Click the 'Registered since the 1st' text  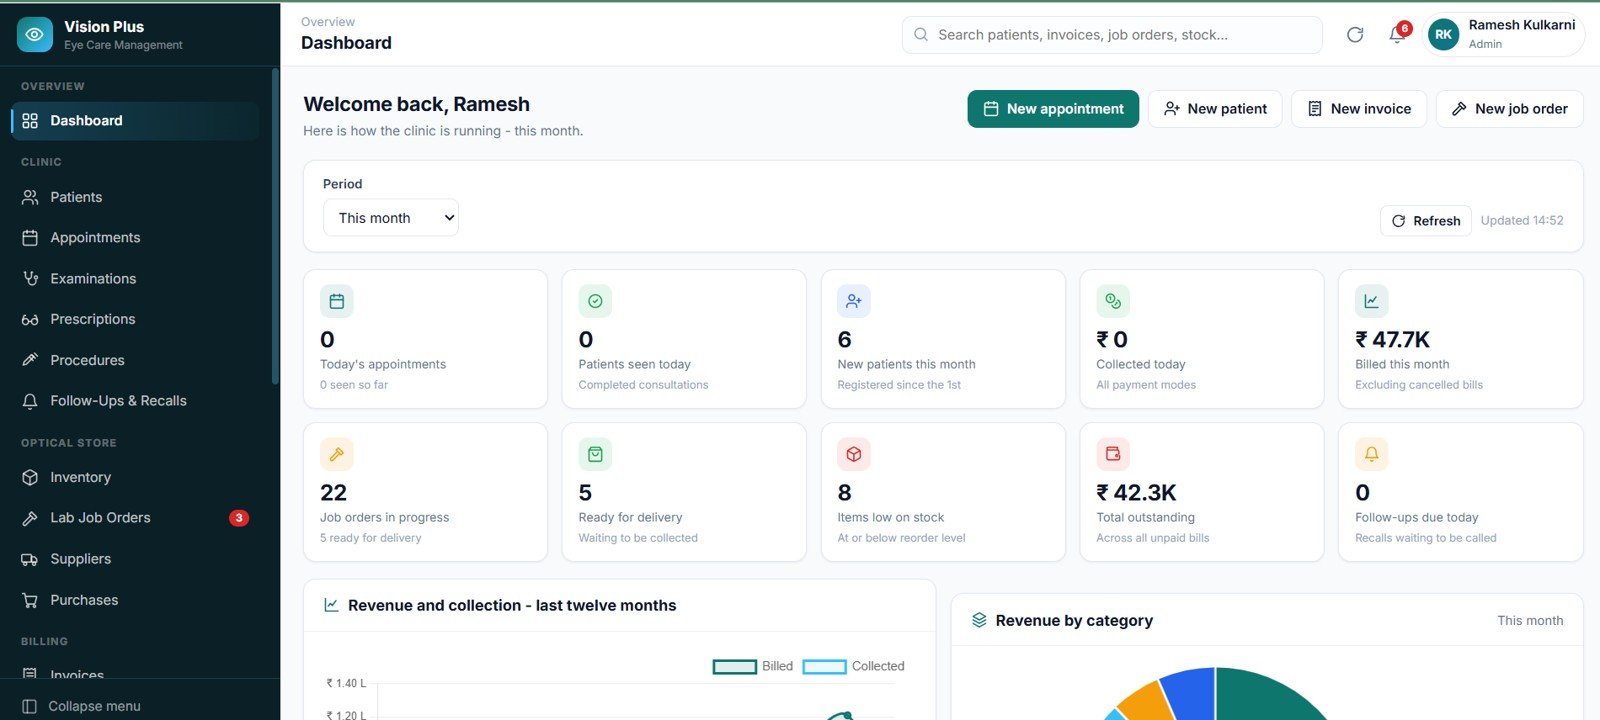tap(899, 385)
